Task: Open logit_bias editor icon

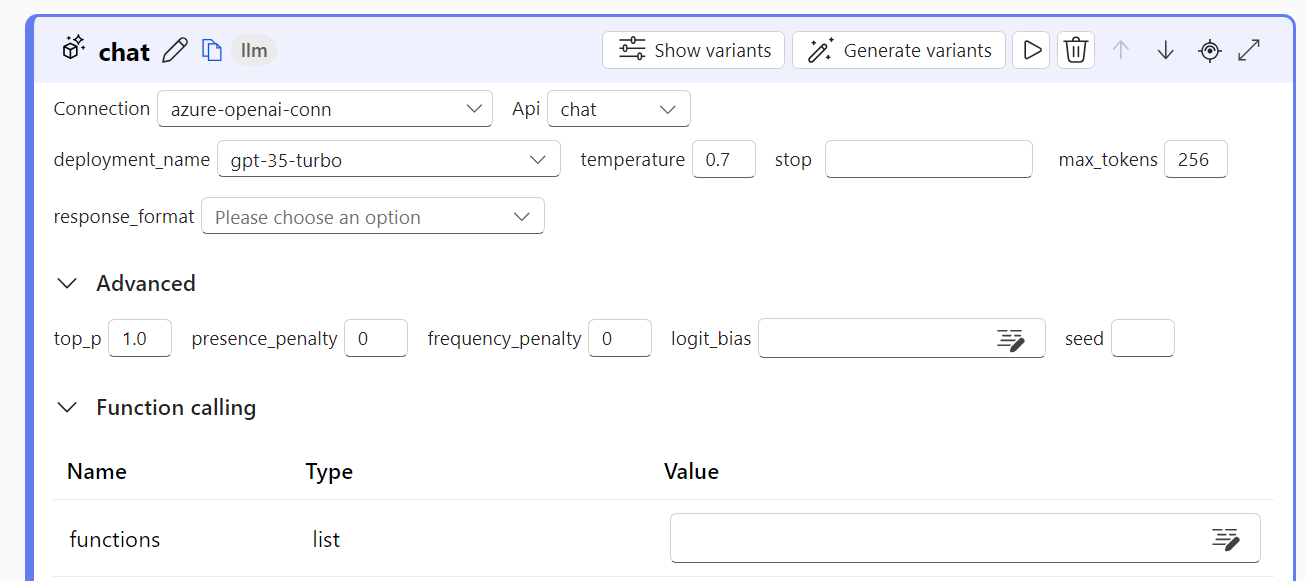Action: (1011, 339)
